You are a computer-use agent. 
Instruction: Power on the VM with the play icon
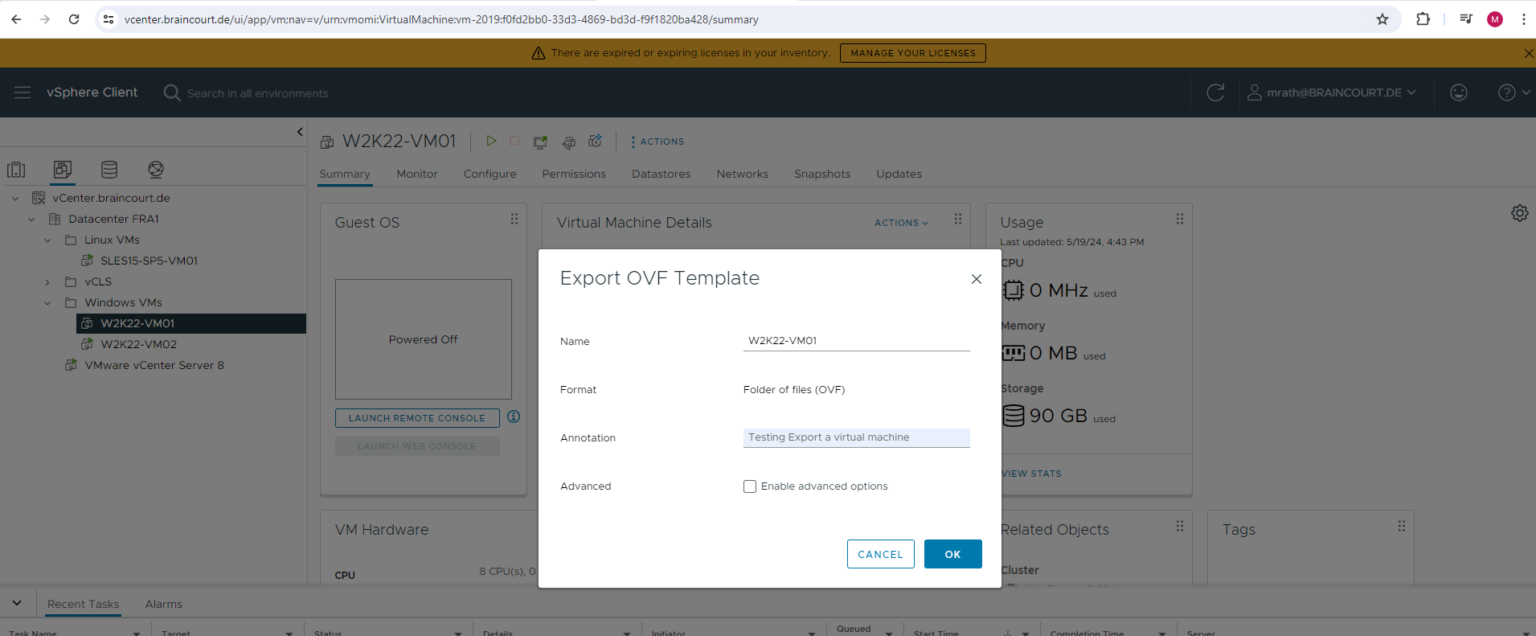point(491,141)
